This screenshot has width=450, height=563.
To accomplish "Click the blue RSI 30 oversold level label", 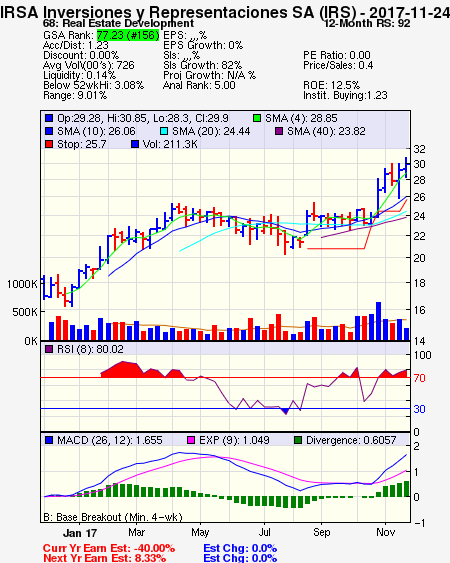I will tap(419, 409).
